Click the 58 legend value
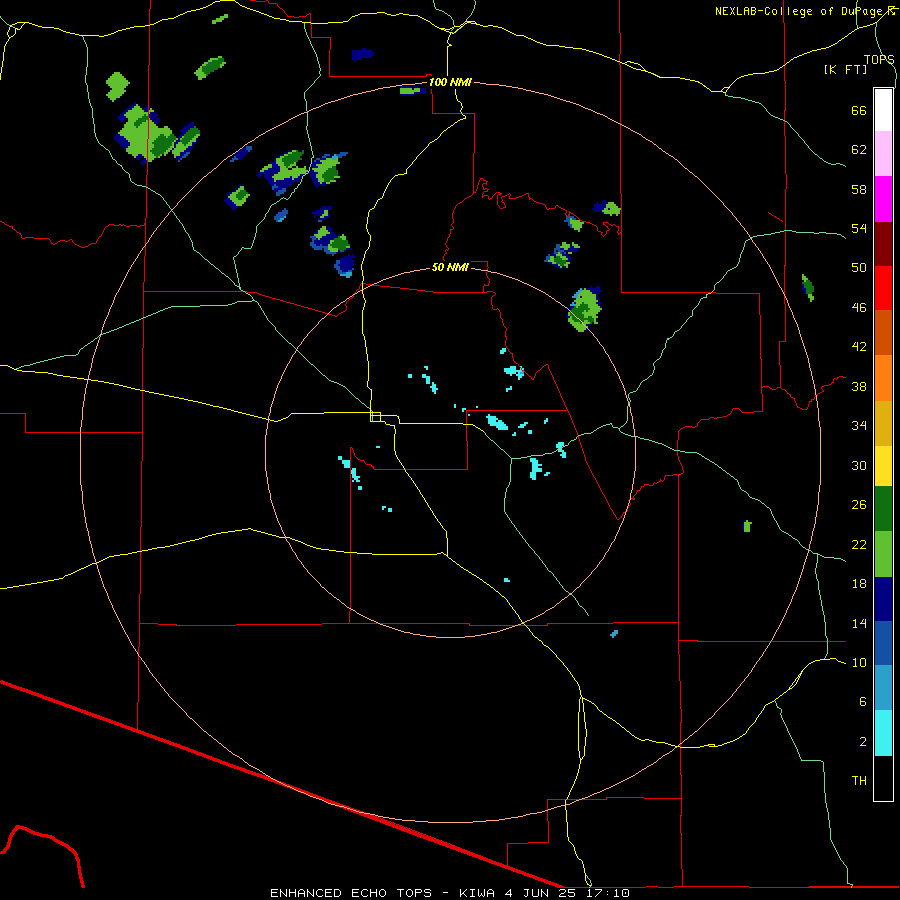The height and width of the screenshot is (900, 900). click(859, 189)
